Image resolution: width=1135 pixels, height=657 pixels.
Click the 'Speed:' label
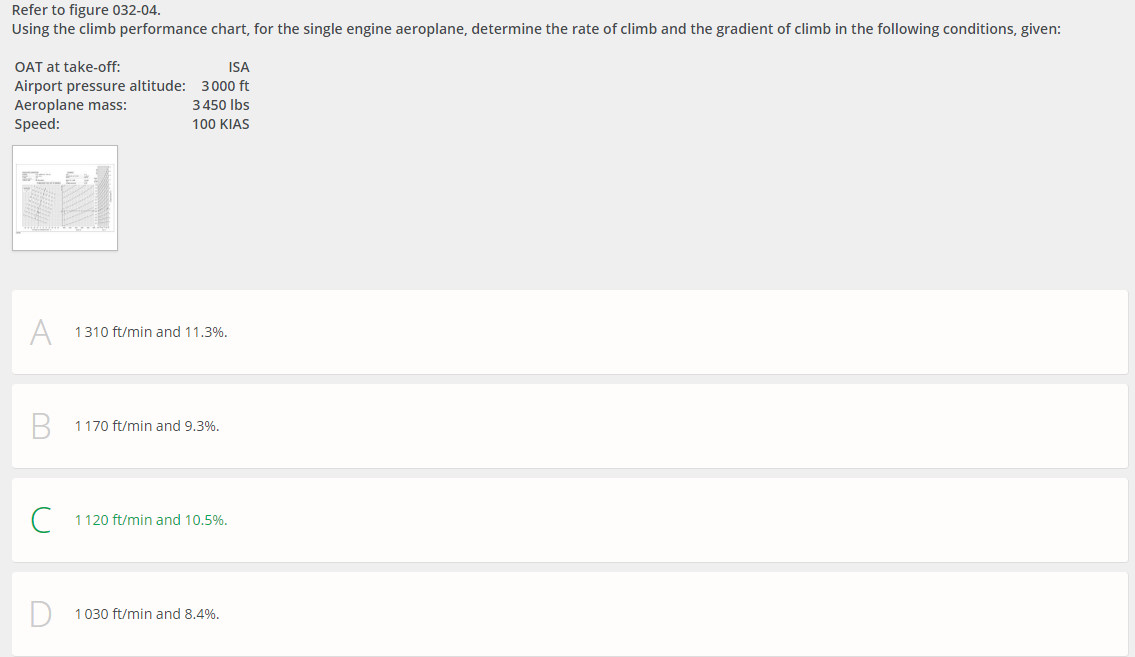37,124
